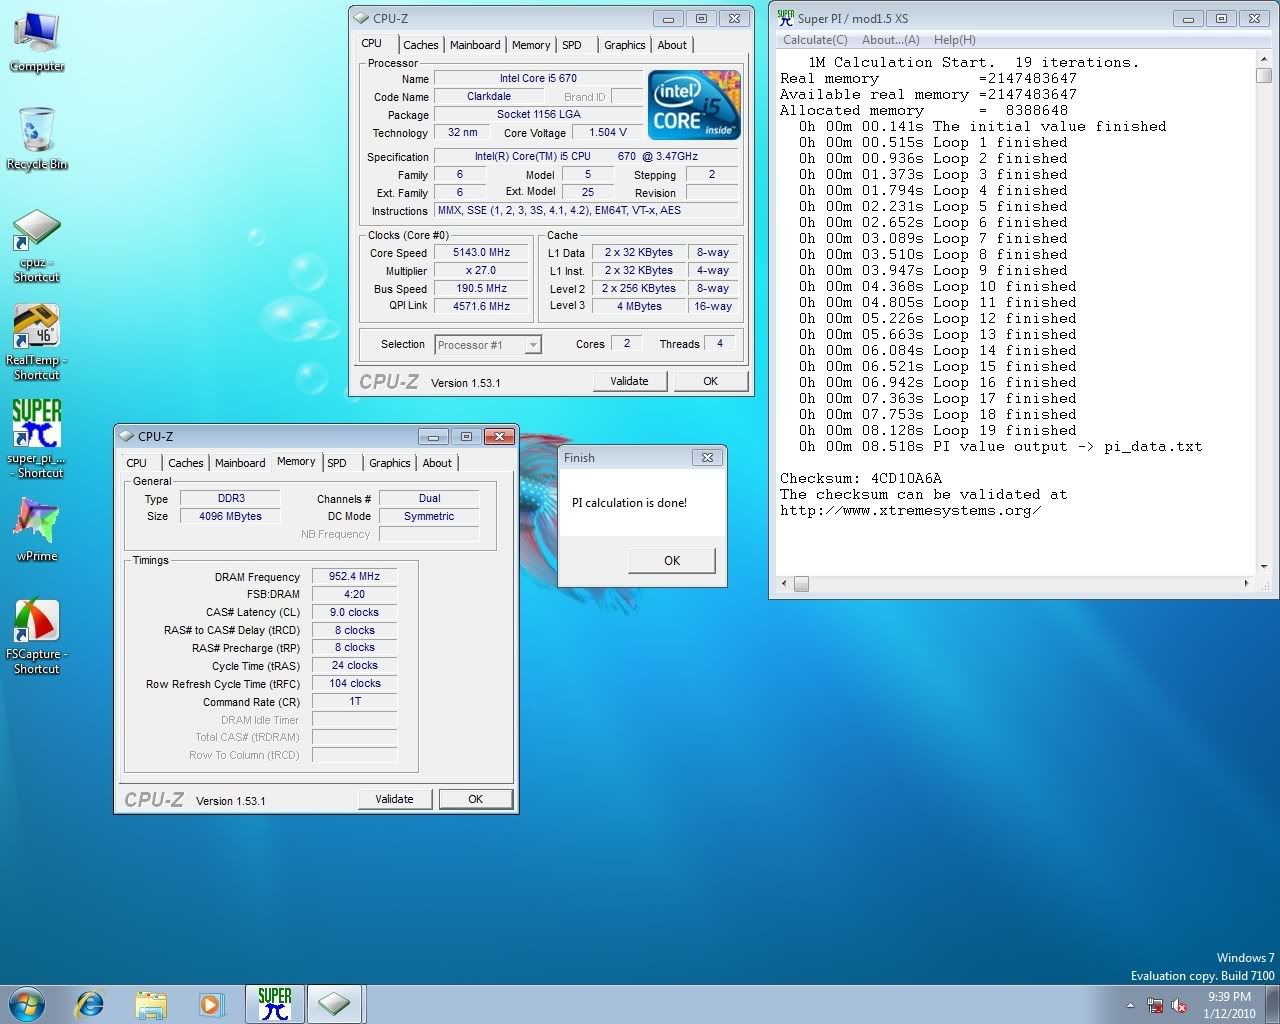Click the FSB:DRAM ratio value 4:20
1280x1024 pixels.
coord(354,594)
